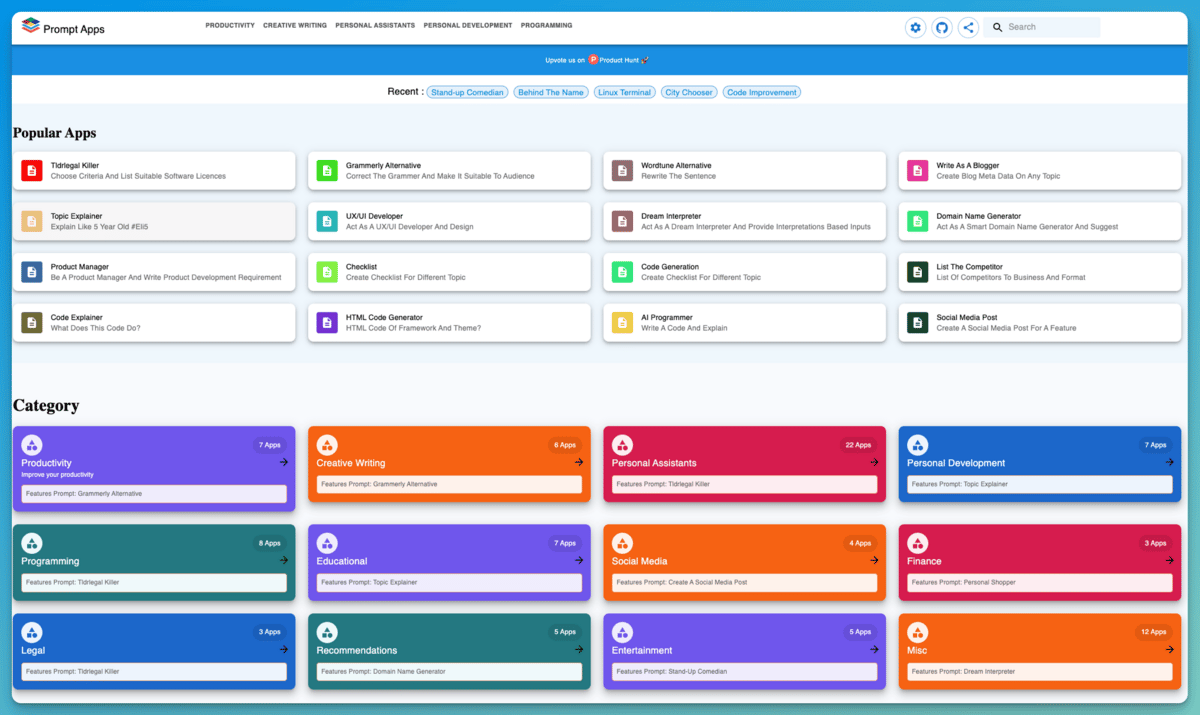The image size is (1200, 715).
Task: Click the purple HTML Code Generator icon
Action: [x=327, y=322]
